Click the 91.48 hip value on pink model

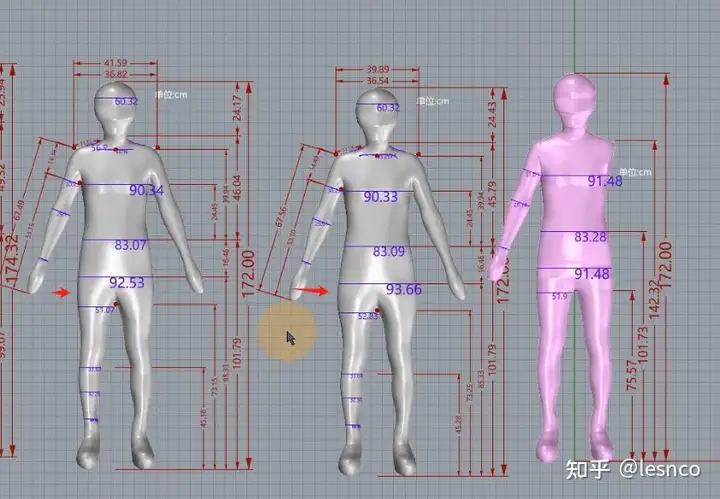pyautogui.click(x=592, y=274)
